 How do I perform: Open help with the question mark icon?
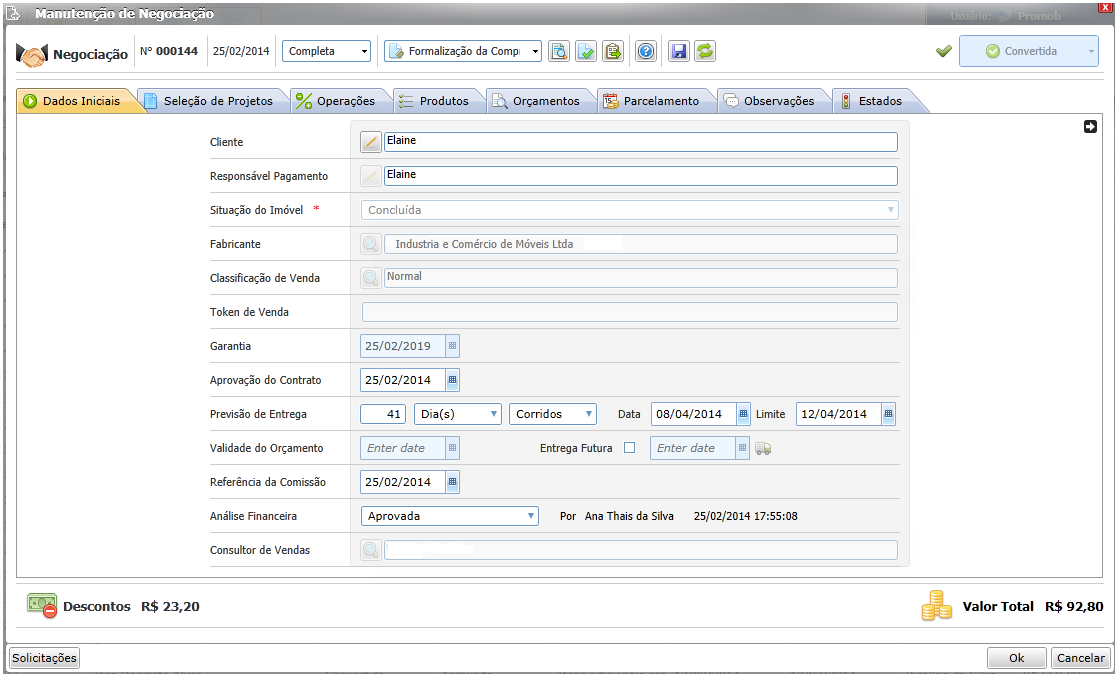point(646,51)
